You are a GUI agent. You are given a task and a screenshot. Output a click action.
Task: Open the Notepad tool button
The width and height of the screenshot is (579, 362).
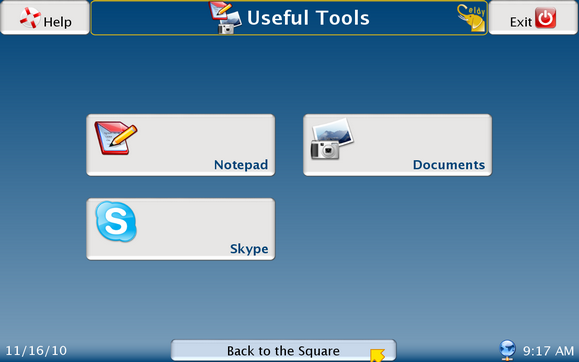pyautogui.click(x=181, y=145)
